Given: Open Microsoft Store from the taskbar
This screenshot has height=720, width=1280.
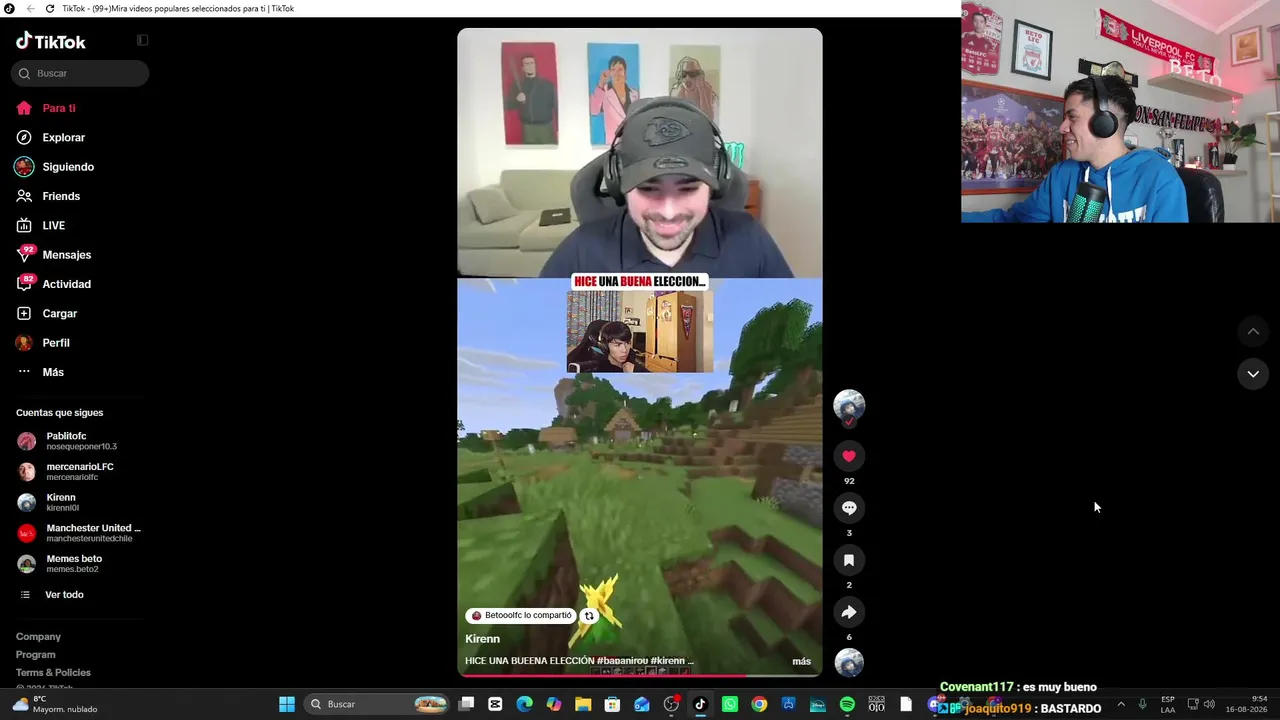Looking at the screenshot, I should (612, 704).
